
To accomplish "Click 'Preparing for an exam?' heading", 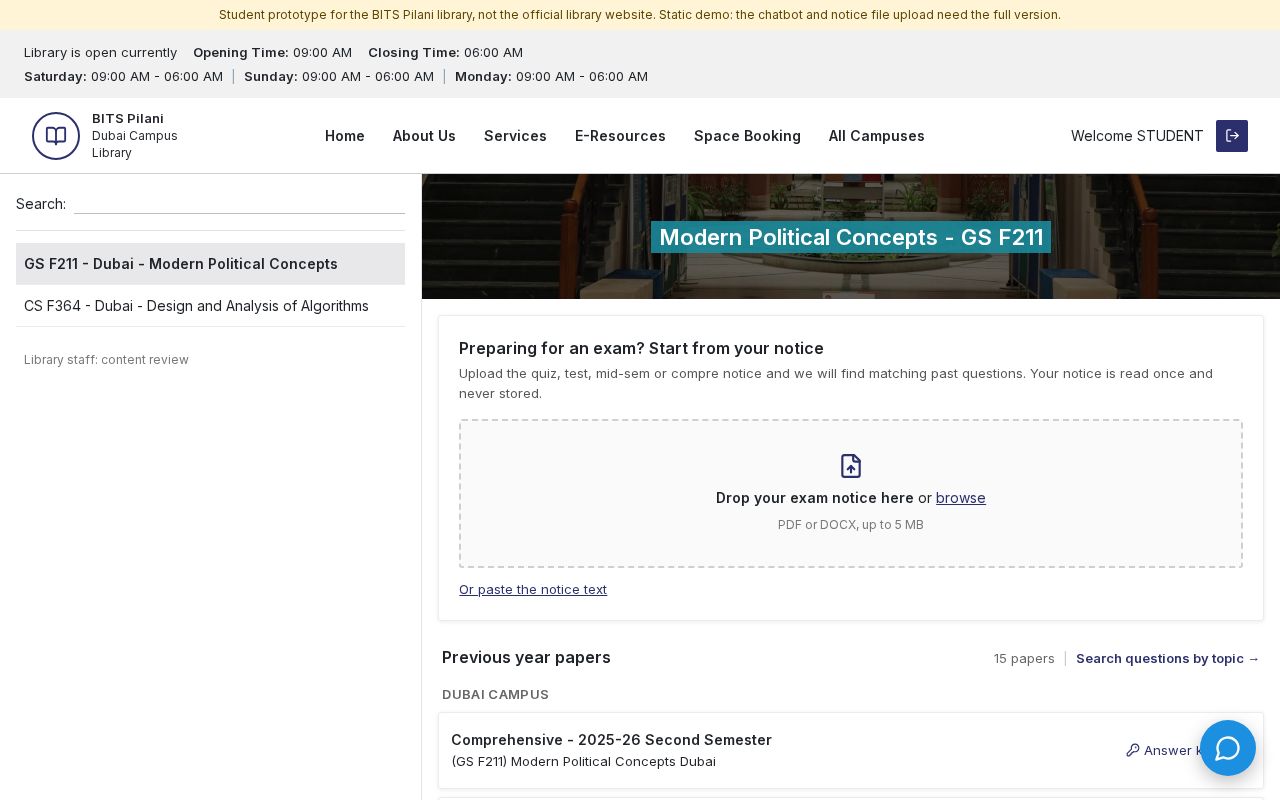I will [x=641, y=348].
